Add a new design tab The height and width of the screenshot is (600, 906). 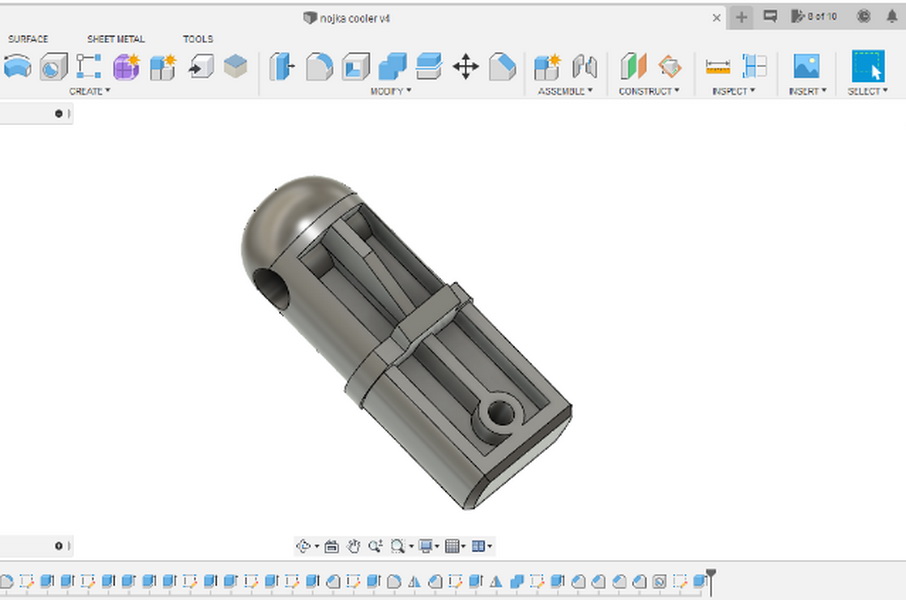(x=741, y=17)
